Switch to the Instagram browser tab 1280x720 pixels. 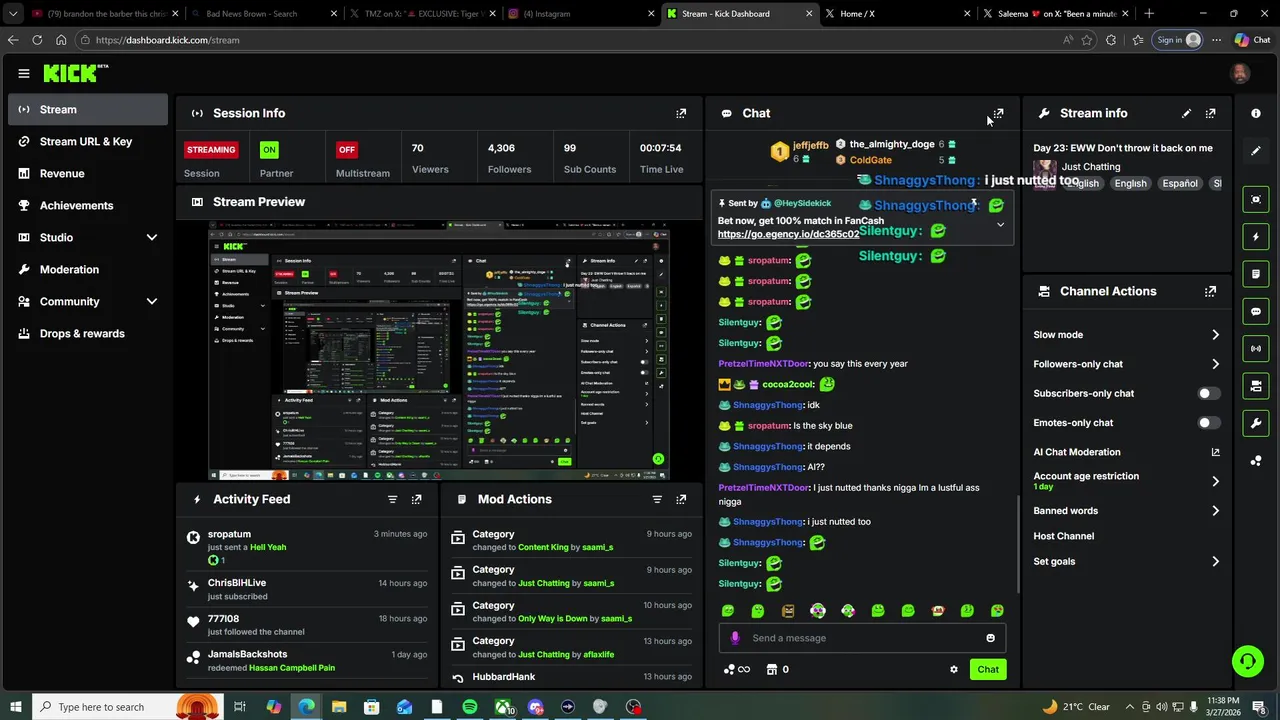(x=579, y=14)
